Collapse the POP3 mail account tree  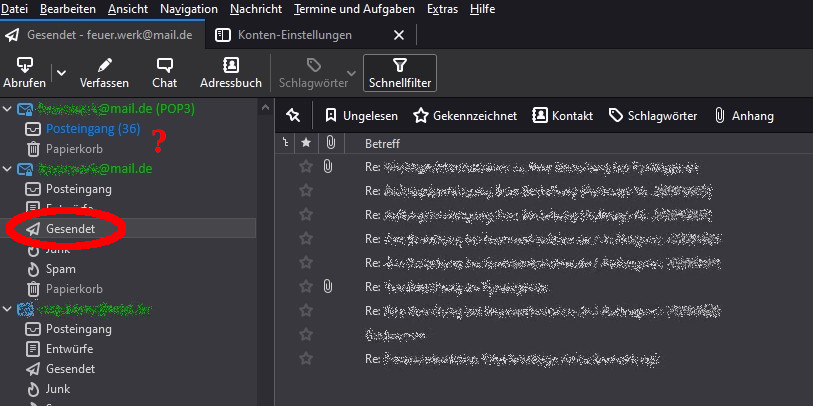click(x=9, y=108)
